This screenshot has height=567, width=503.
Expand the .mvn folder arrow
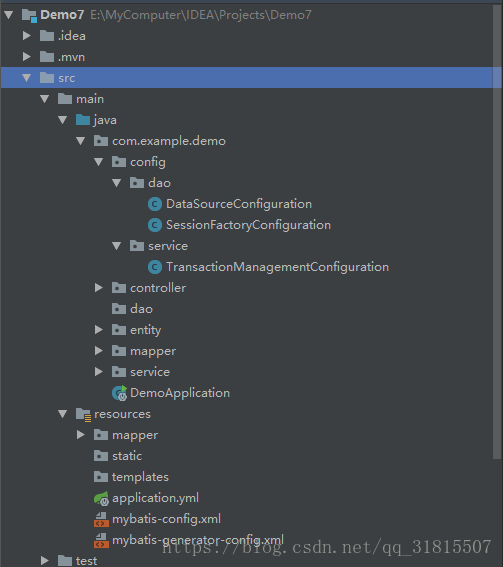pos(27,56)
